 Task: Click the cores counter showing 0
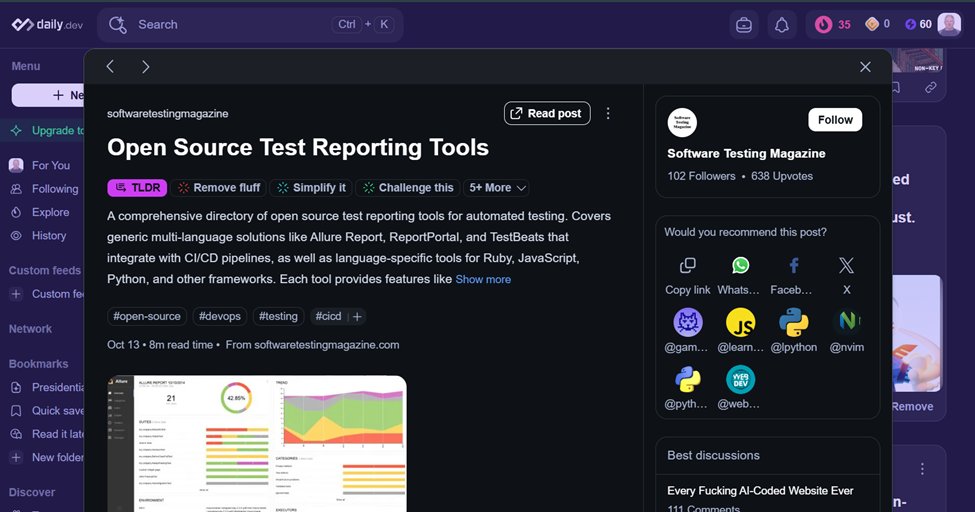(x=877, y=24)
